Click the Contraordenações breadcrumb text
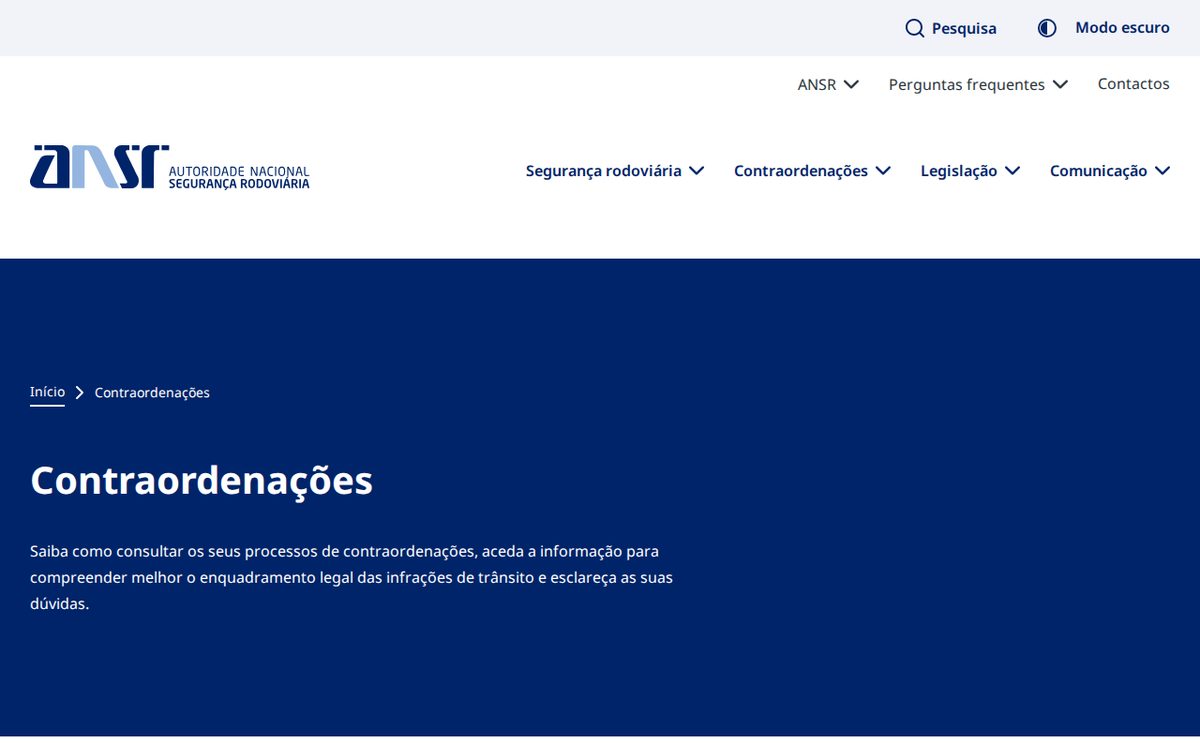This screenshot has width=1200, height=743. tap(152, 392)
